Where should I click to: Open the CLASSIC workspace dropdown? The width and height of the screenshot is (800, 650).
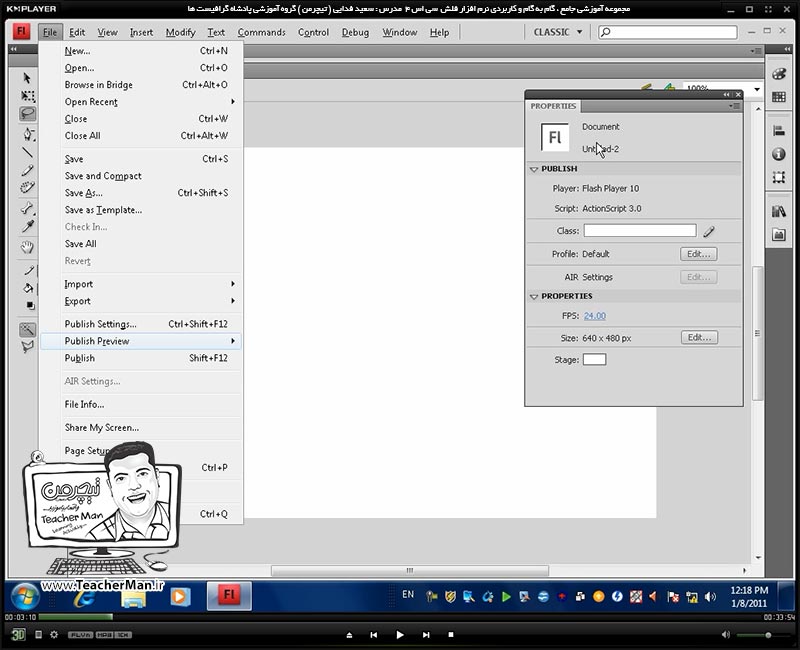coord(558,32)
